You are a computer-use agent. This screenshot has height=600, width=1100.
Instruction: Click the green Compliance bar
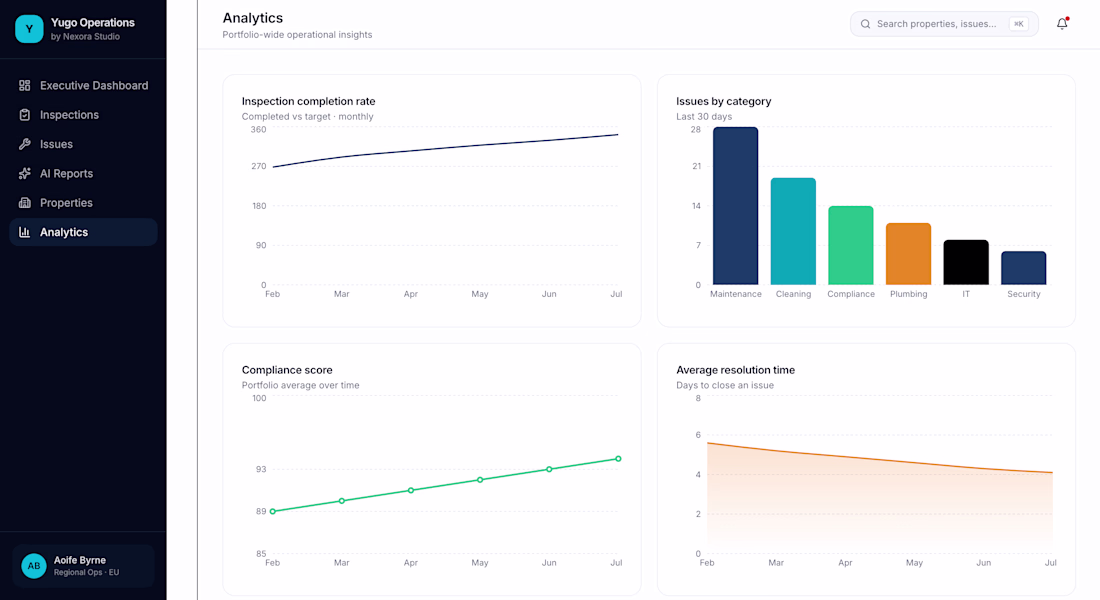pos(851,246)
